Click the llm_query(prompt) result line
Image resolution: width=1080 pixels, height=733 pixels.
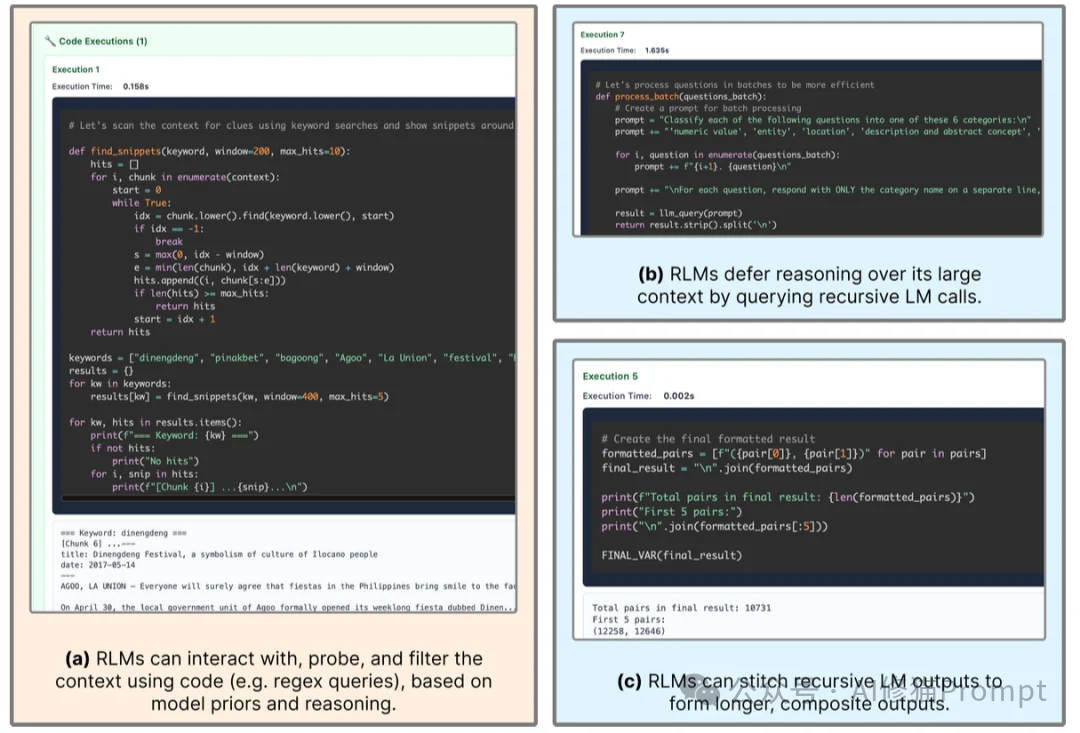[x=679, y=213]
